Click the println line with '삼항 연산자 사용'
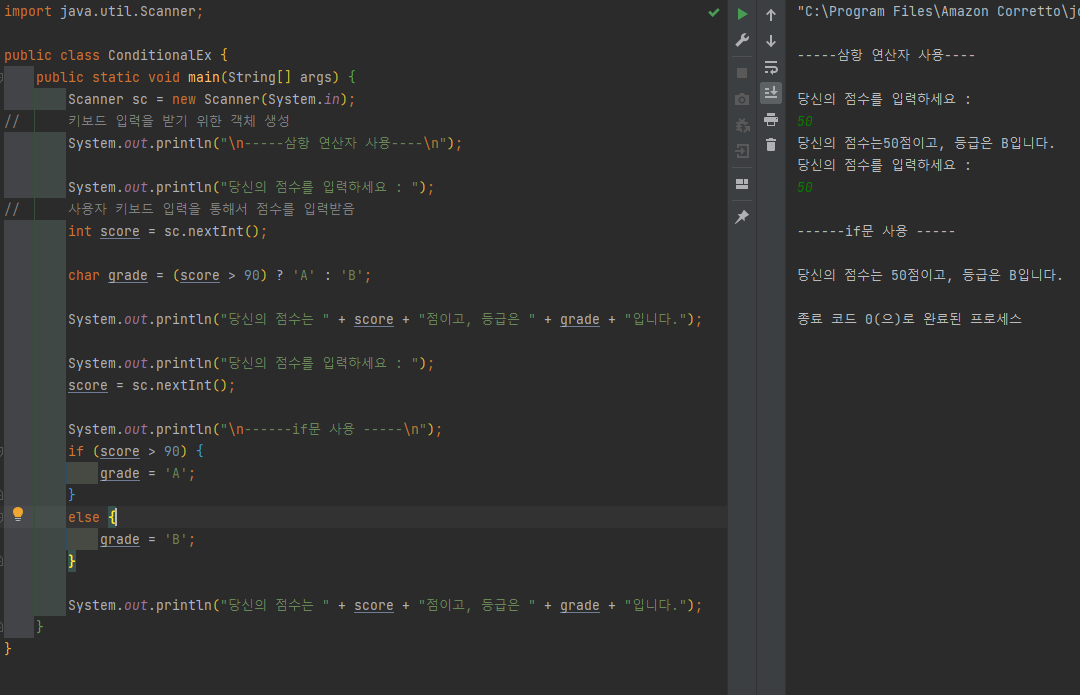 (x=264, y=143)
